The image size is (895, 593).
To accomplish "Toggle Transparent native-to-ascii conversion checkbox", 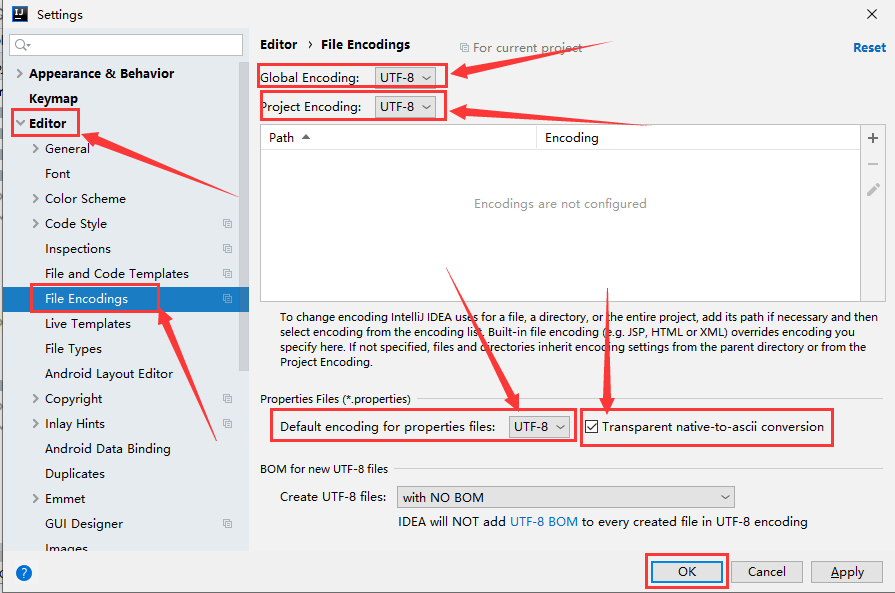I will coord(592,426).
